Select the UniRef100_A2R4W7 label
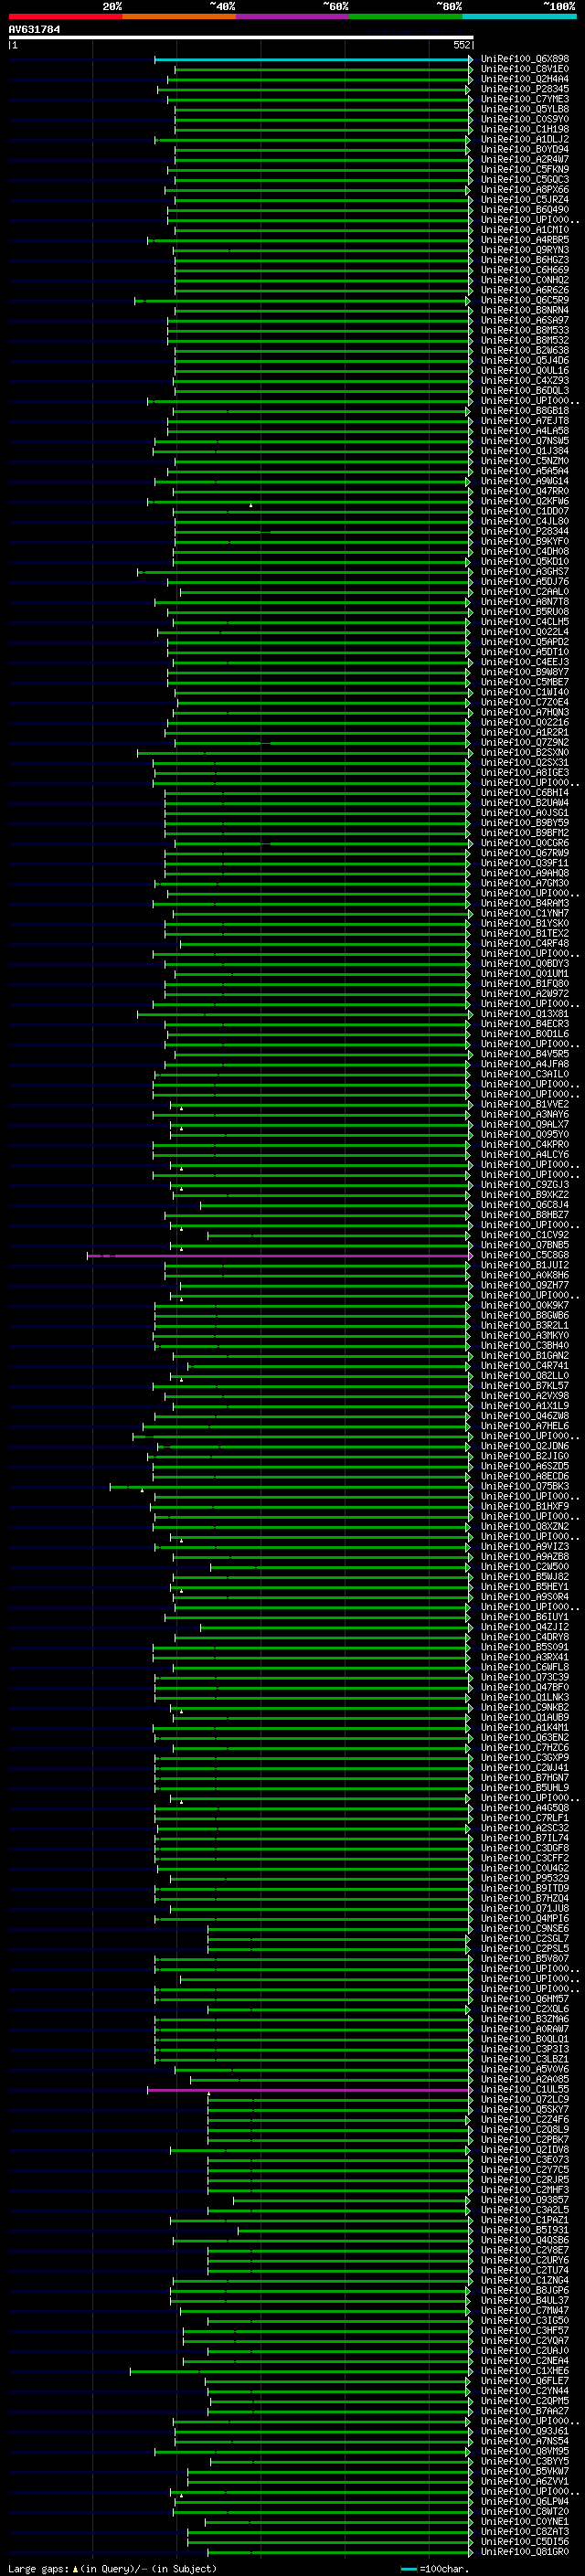The height and width of the screenshot is (2576, 585). point(525,159)
